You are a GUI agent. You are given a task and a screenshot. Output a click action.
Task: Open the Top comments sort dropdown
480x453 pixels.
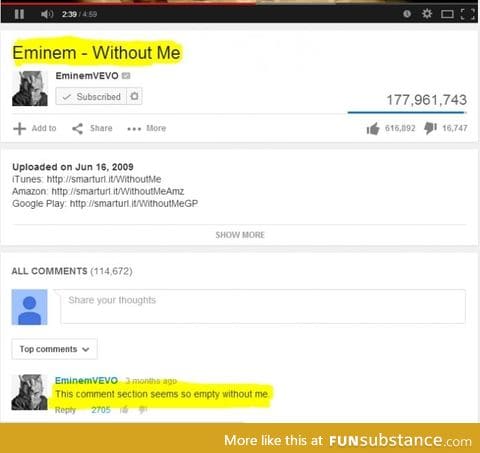pos(54,349)
